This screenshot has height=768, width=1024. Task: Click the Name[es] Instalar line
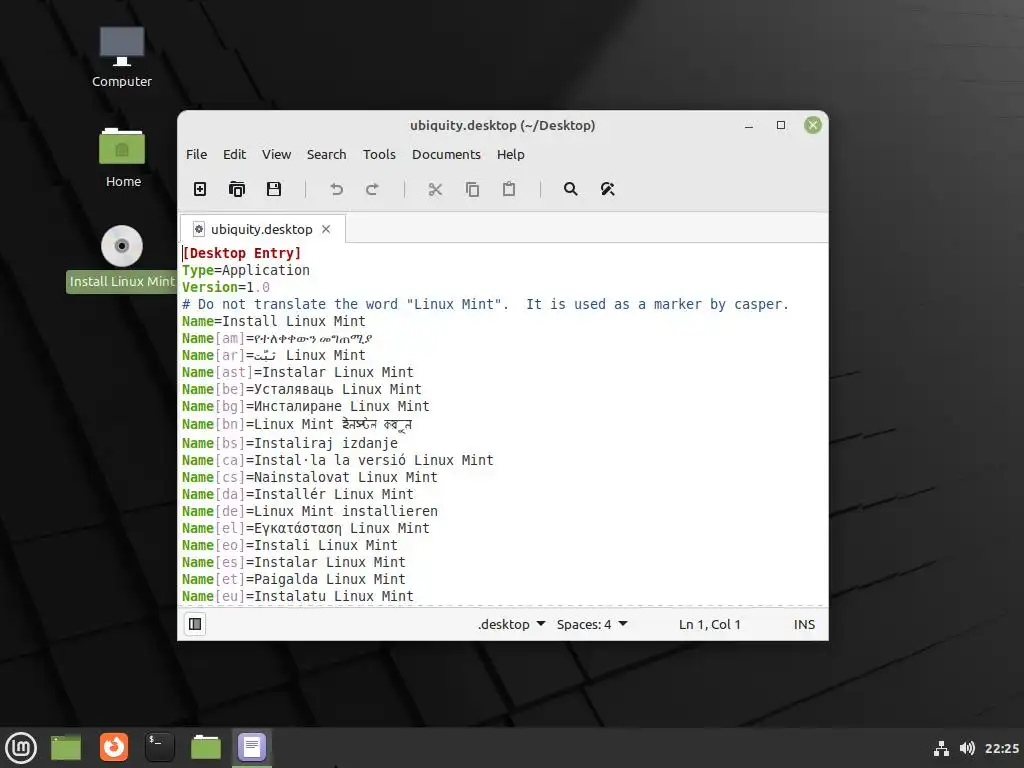click(294, 562)
